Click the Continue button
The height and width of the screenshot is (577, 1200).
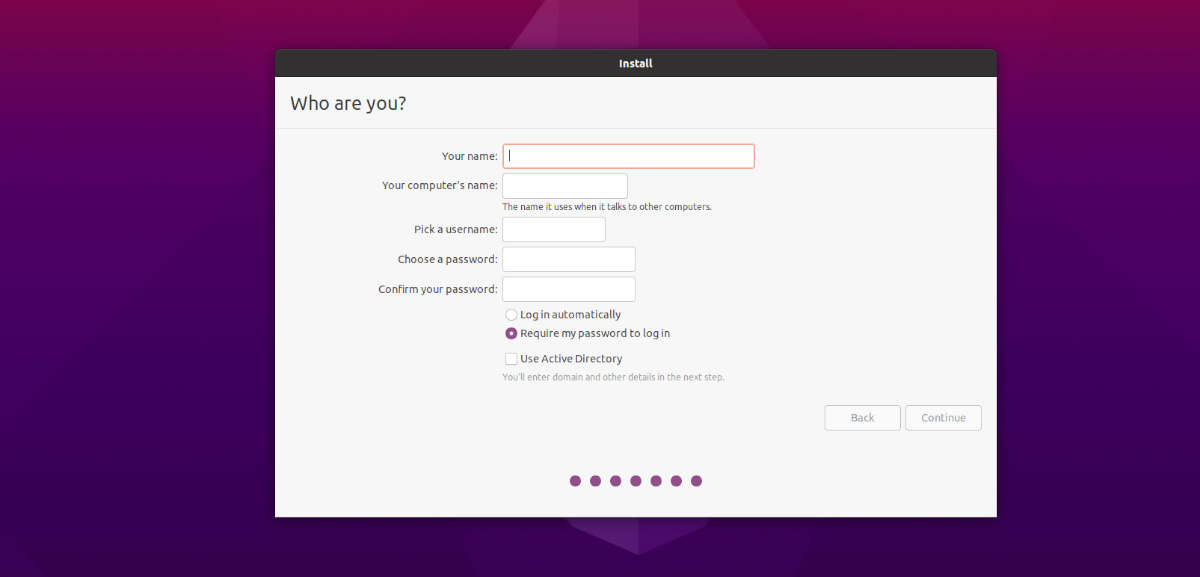pyautogui.click(x=943, y=418)
